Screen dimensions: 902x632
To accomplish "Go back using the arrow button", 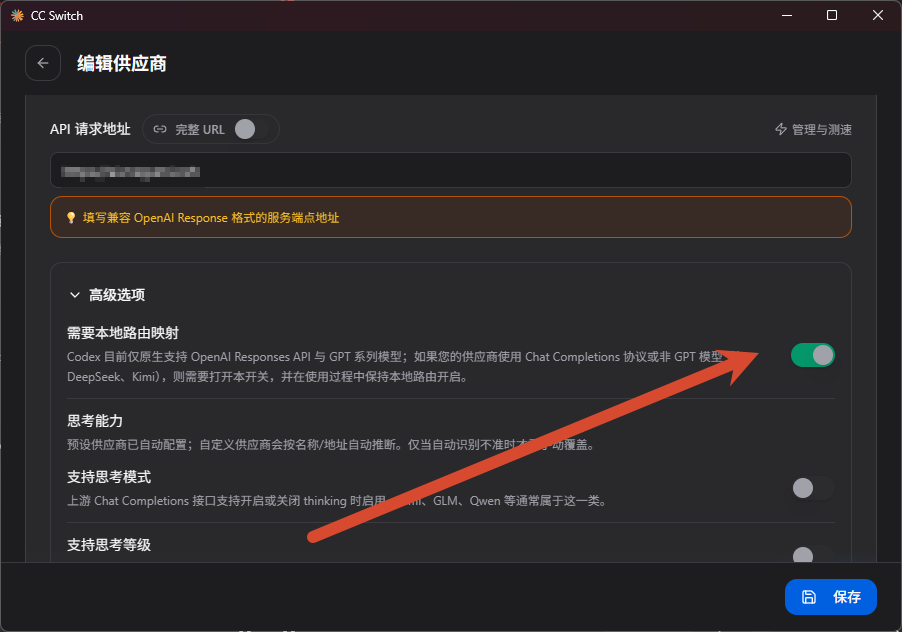I will click(x=43, y=63).
